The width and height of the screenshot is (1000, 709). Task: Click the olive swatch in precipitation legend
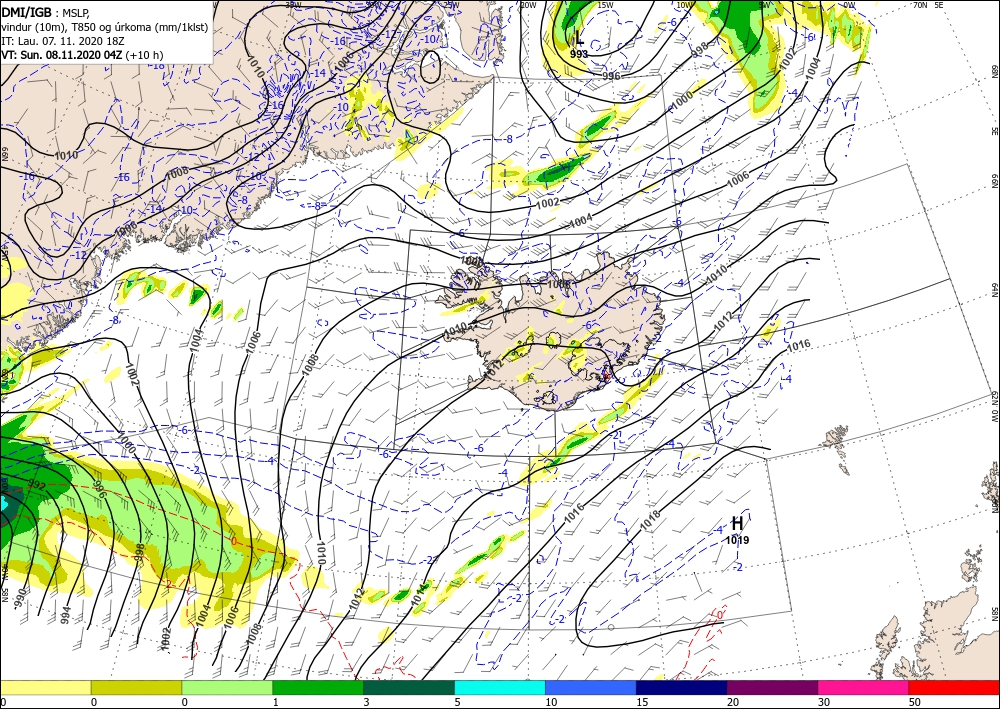136,687
